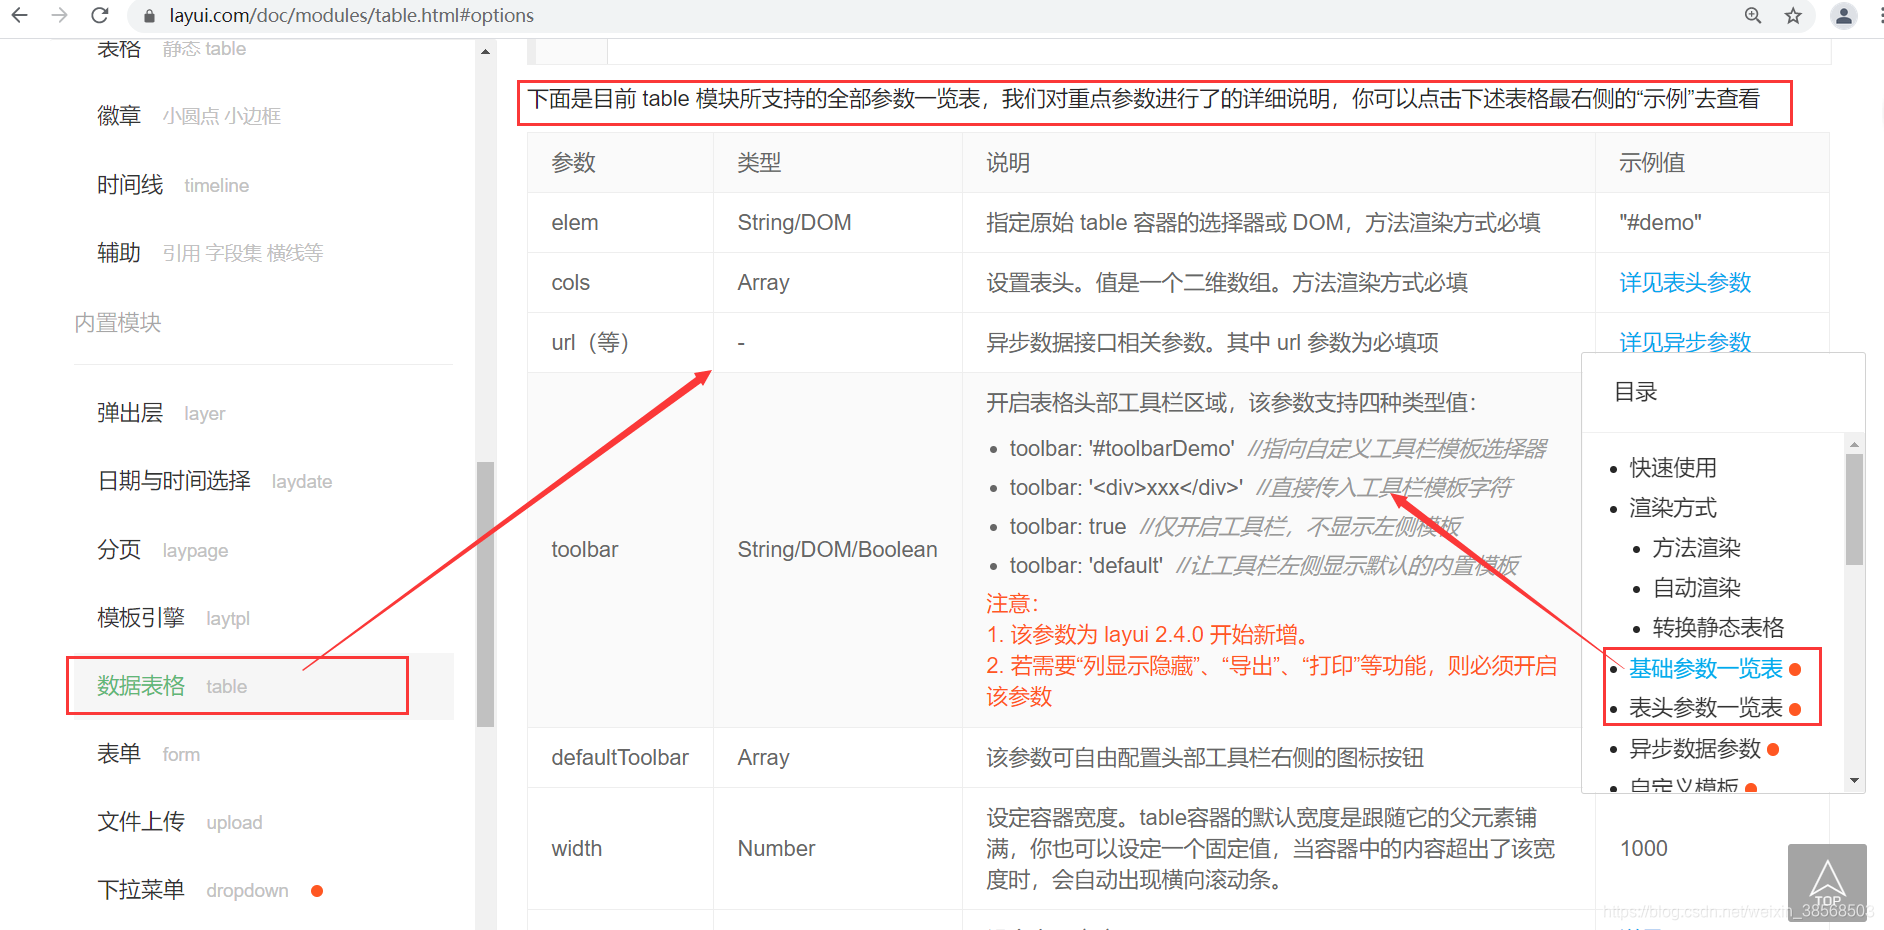
Task: Select the toolbar parameter cell
Action: 620,550
